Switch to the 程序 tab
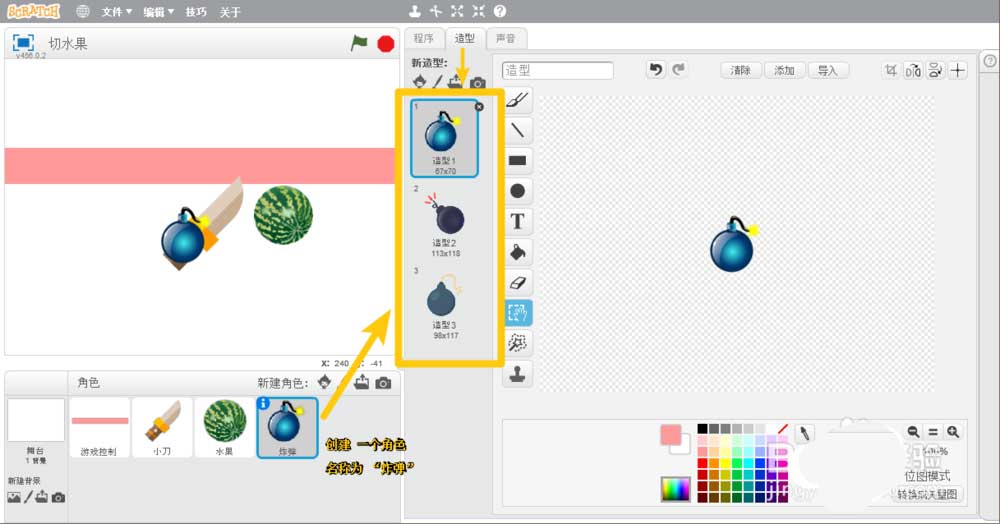 pos(423,38)
